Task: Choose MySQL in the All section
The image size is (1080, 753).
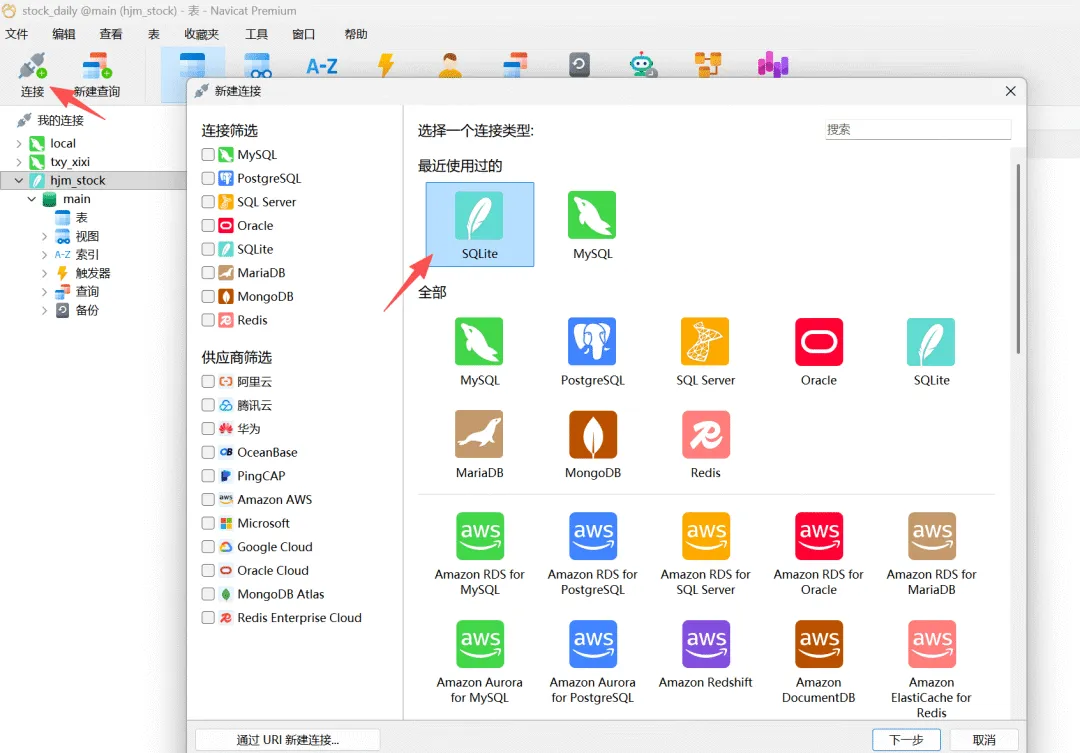Action: pyautogui.click(x=479, y=351)
